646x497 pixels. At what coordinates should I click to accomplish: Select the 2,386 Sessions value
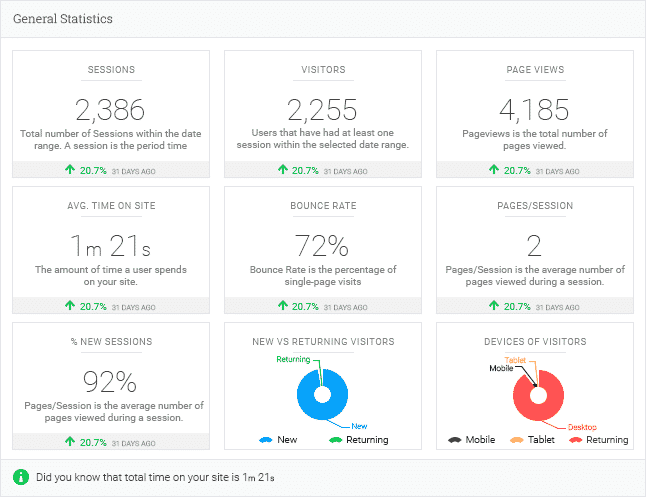(110, 110)
